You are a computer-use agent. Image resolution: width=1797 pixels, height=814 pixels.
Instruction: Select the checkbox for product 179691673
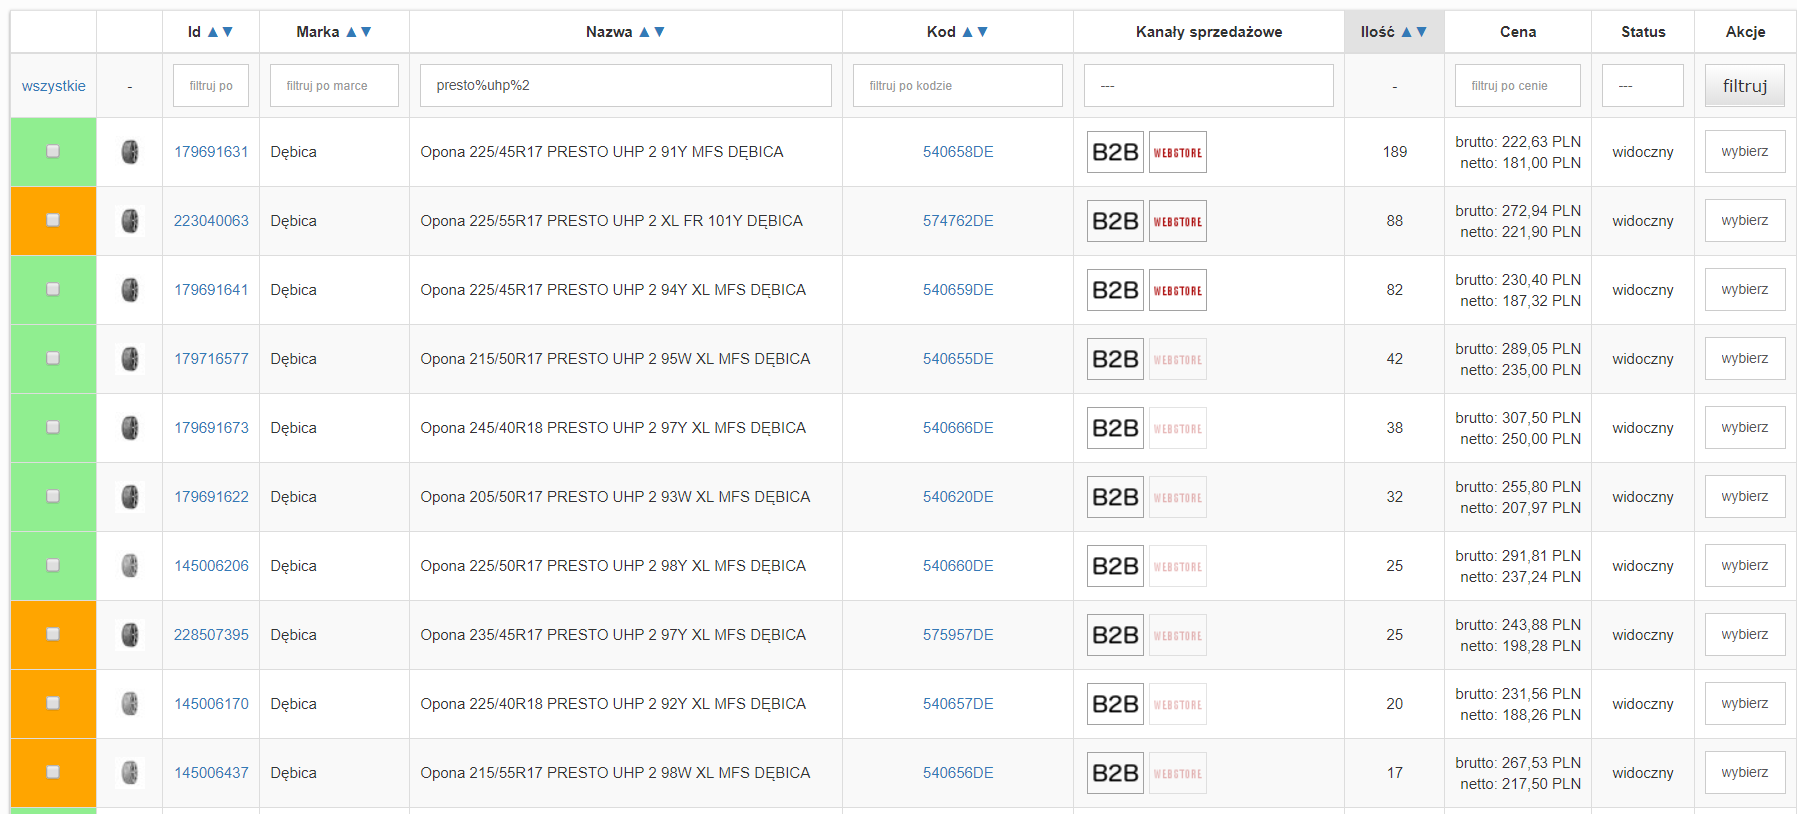click(x=53, y=428)
